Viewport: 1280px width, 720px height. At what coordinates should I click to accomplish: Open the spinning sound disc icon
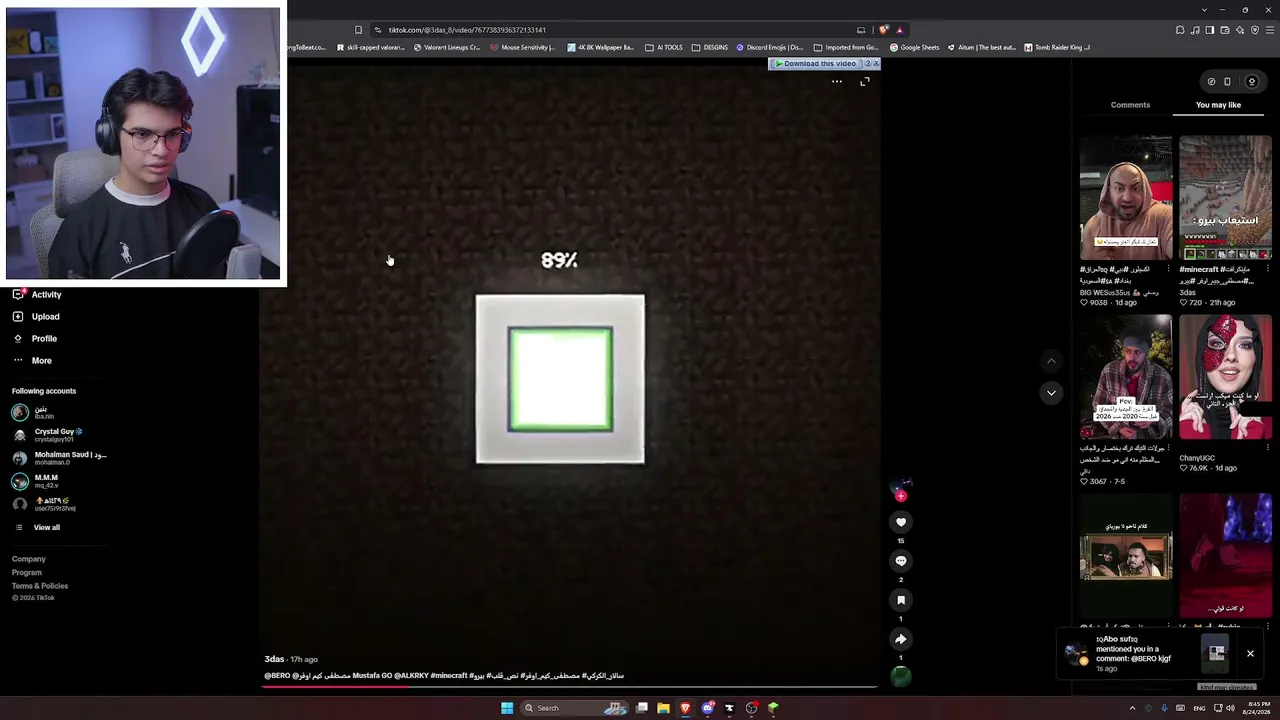(x=900, y=677)
